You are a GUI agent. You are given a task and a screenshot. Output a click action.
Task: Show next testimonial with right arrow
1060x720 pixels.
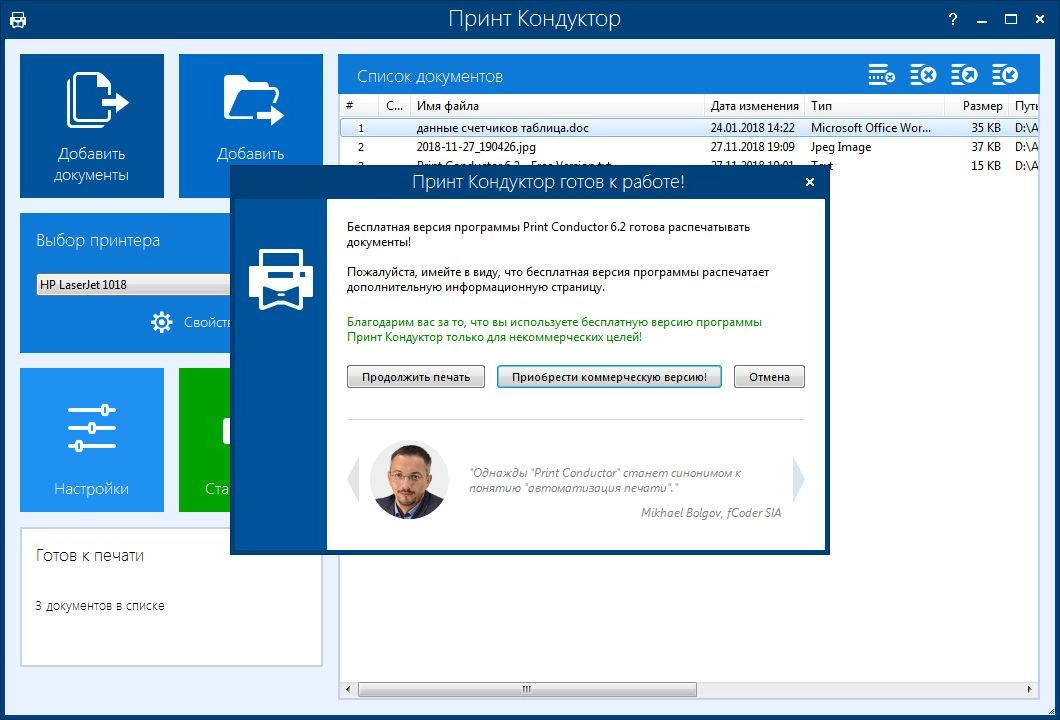pos(799,479)
